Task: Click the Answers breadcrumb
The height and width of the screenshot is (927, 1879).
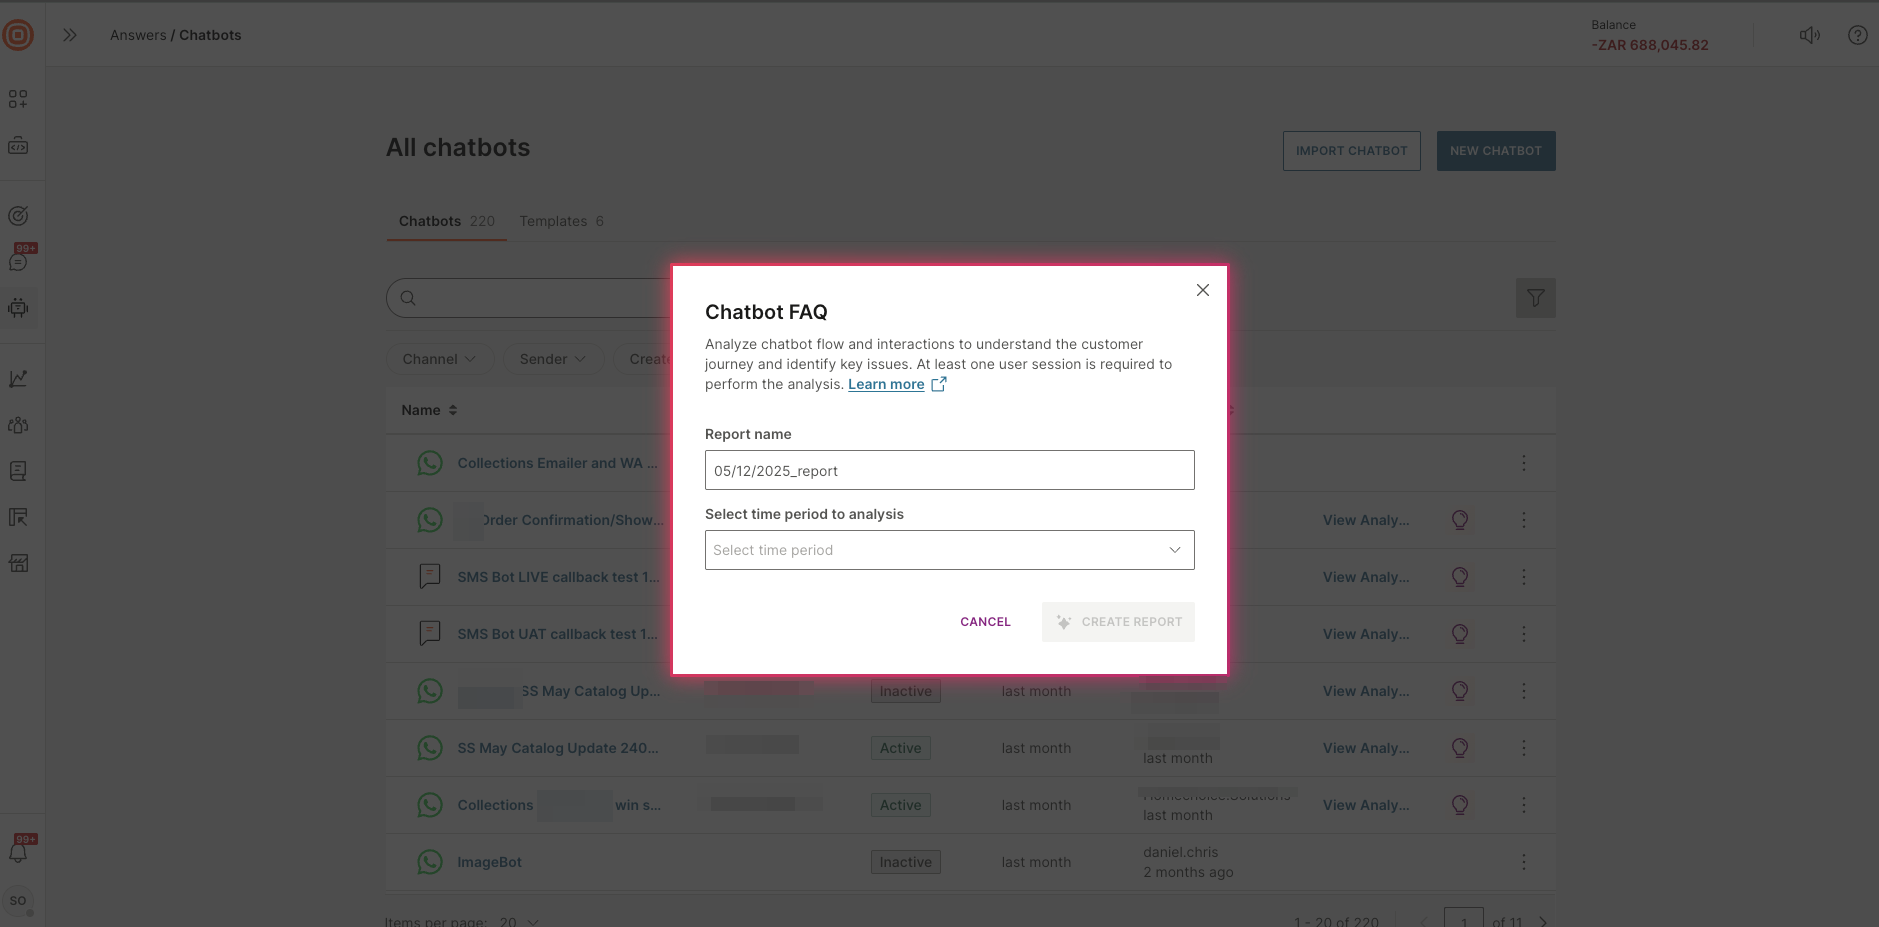Action: [138, 35]
